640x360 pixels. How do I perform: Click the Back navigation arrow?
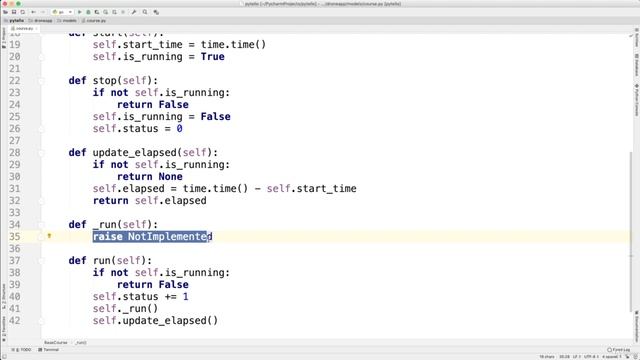tap(33, 12)
